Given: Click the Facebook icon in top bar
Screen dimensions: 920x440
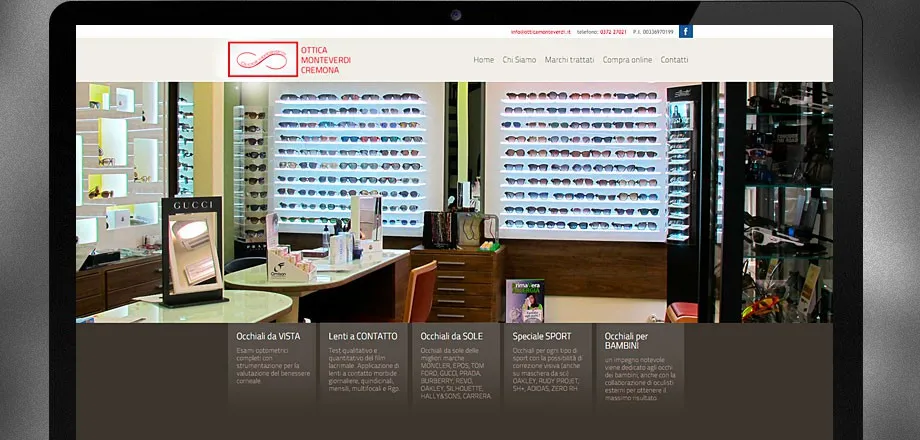Looking at the screenshot, I should point(685,31).
